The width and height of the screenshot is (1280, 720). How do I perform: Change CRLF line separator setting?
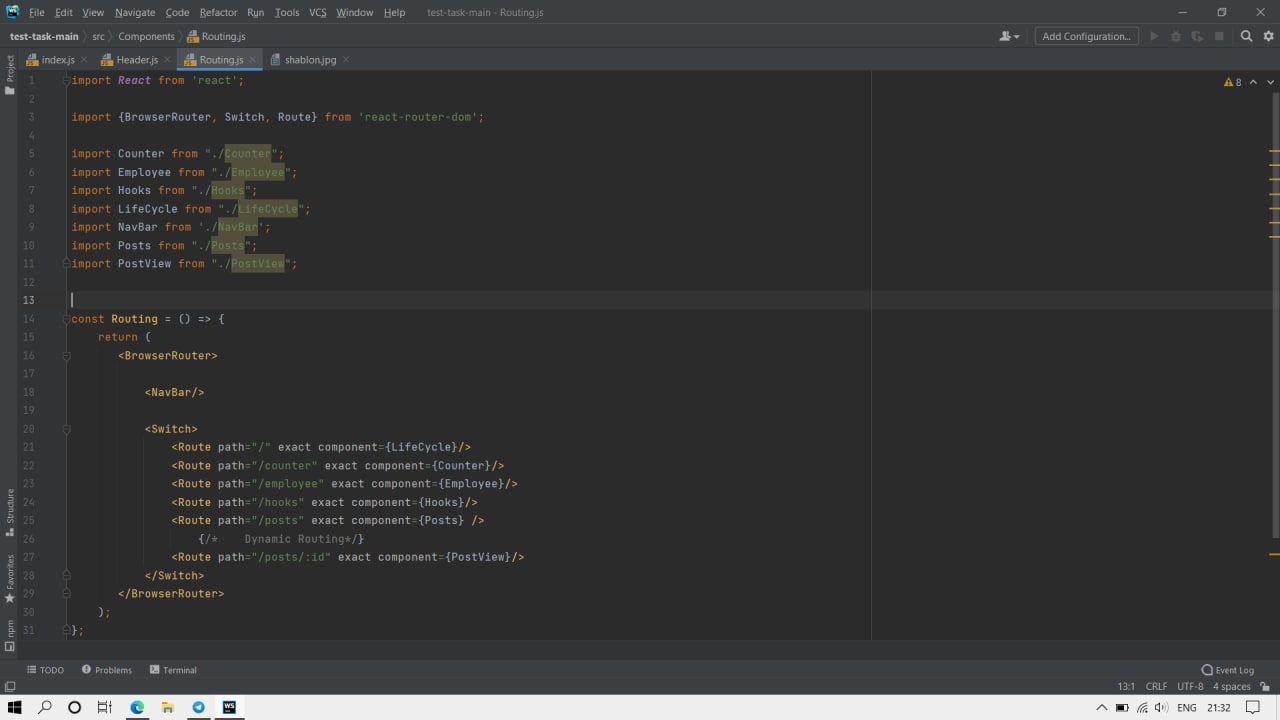coord(1156,687)
